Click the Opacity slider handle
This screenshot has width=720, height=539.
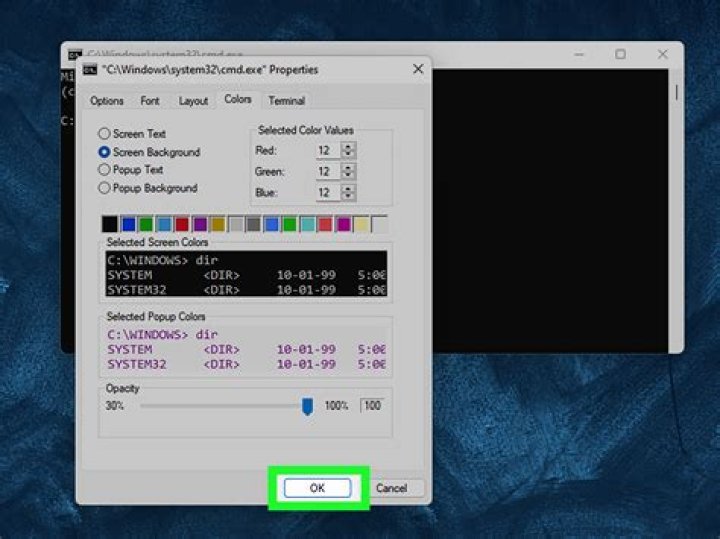click(x=308, y=406)
